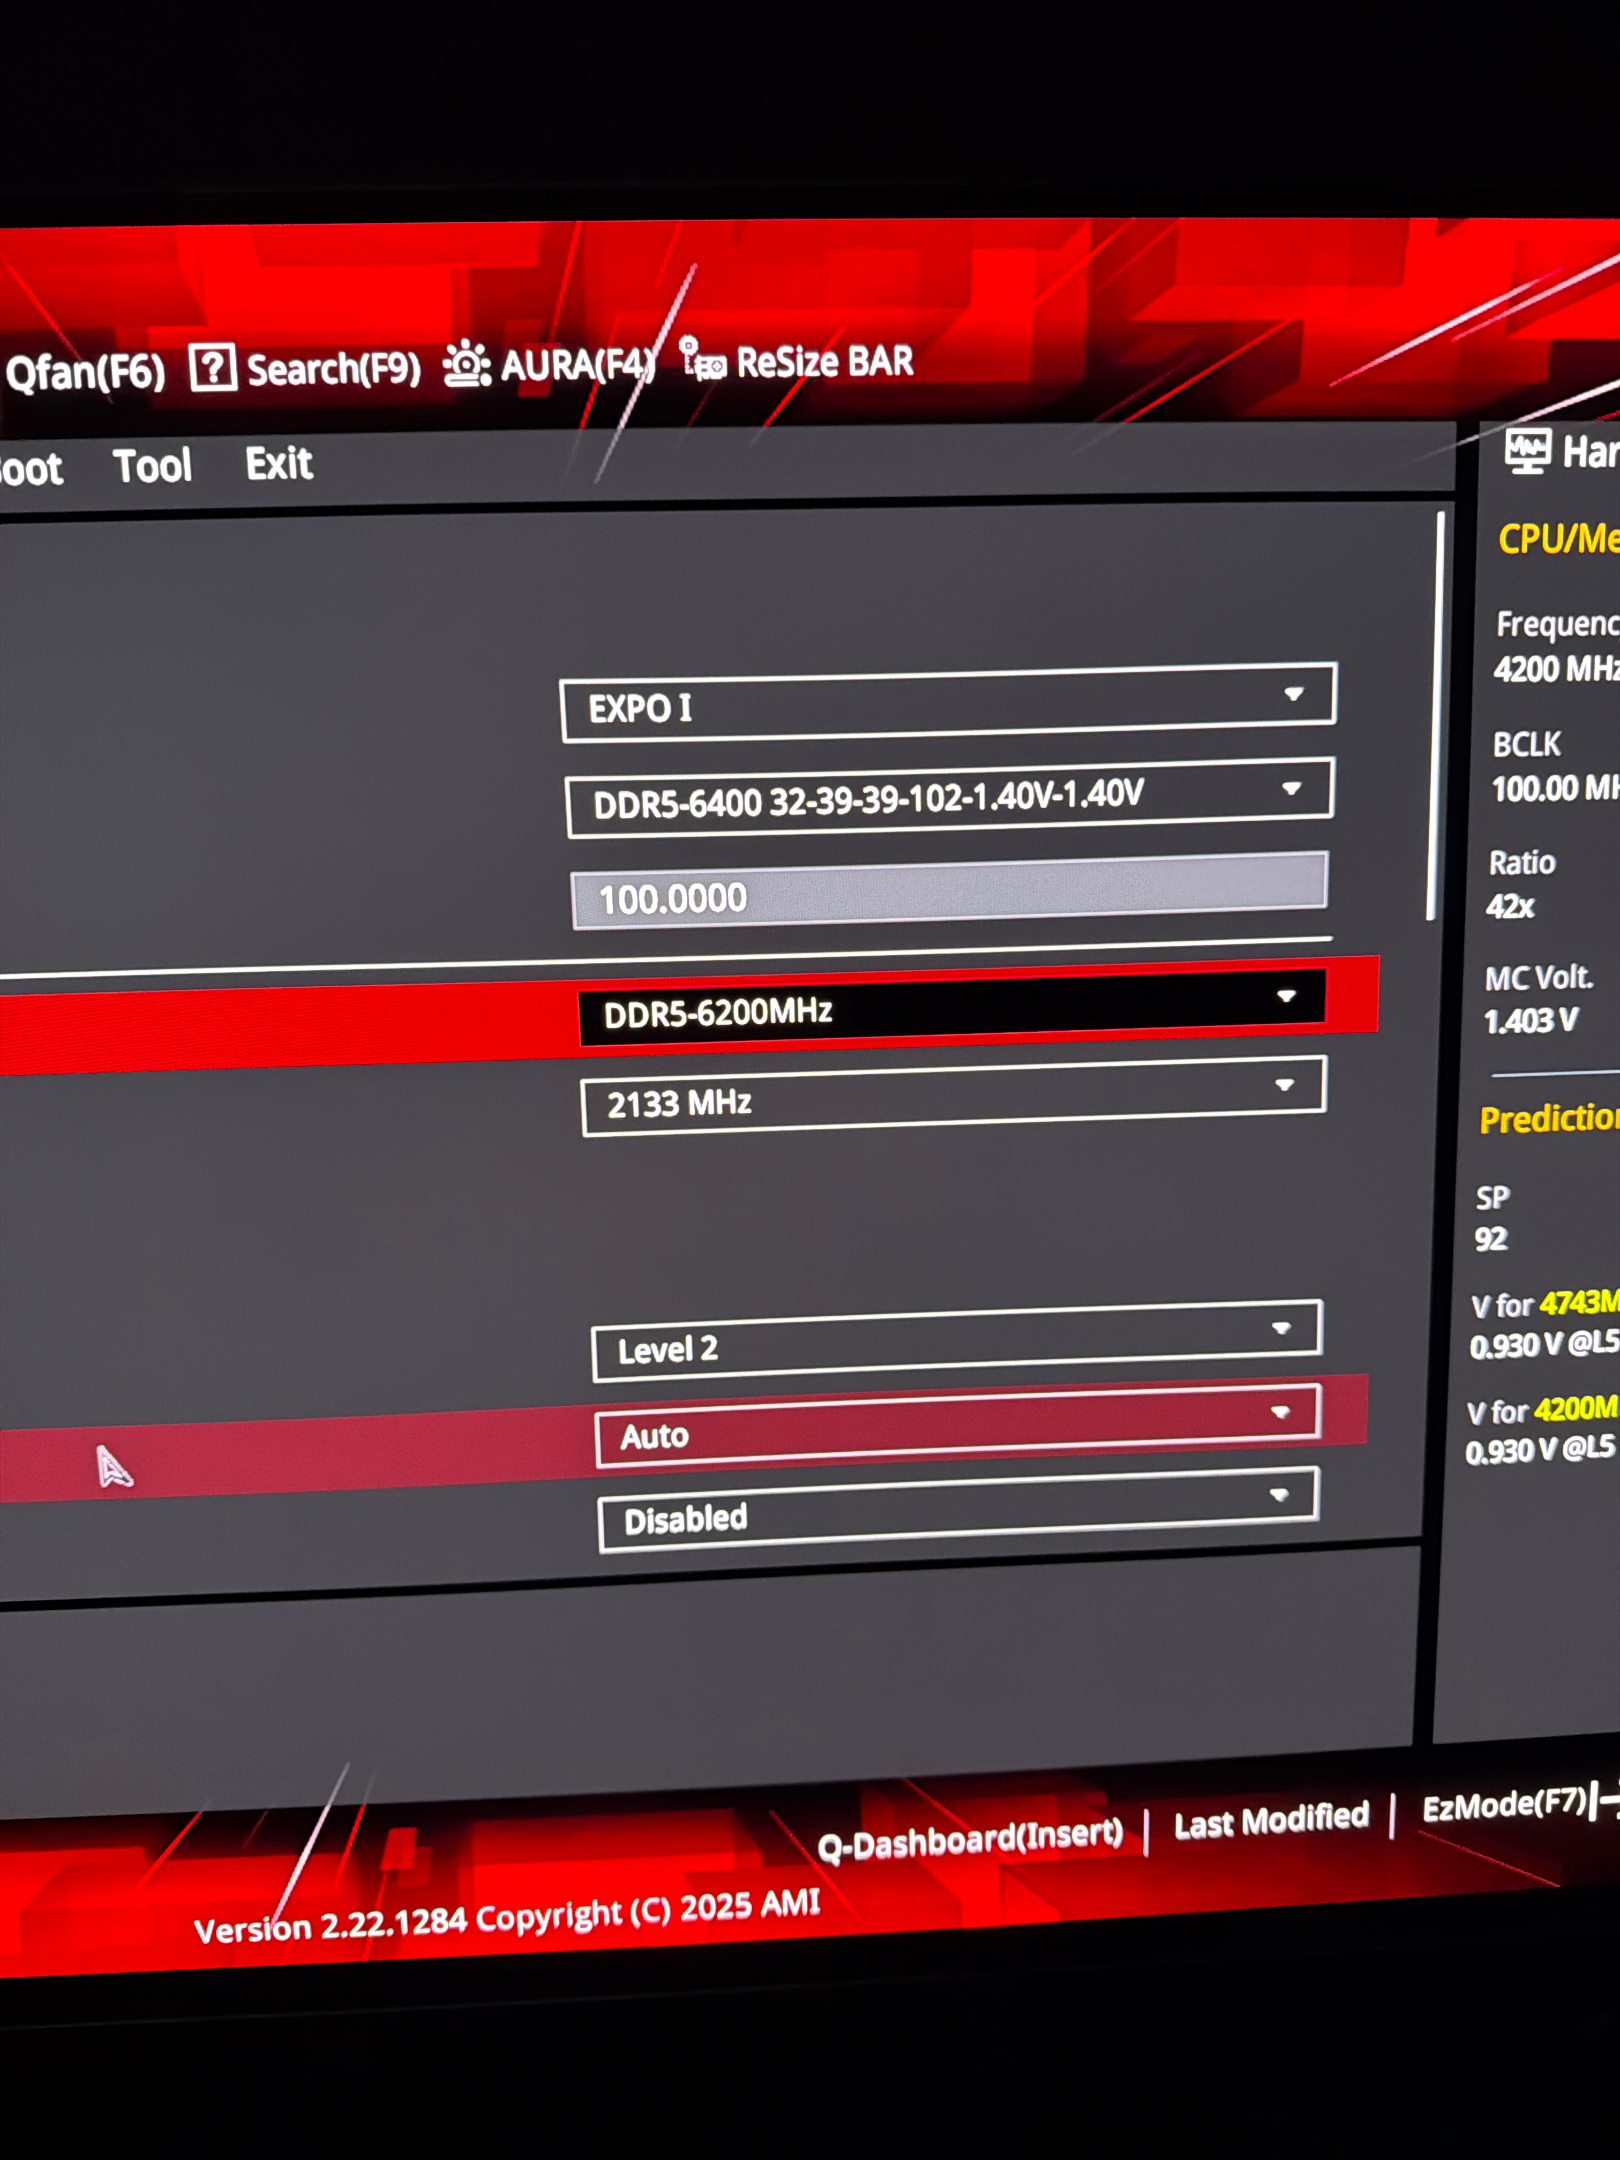The width and height of the screenshot is (1620, 2160).
Task: Open the Exit menu tab
Action: pos(279,464)
